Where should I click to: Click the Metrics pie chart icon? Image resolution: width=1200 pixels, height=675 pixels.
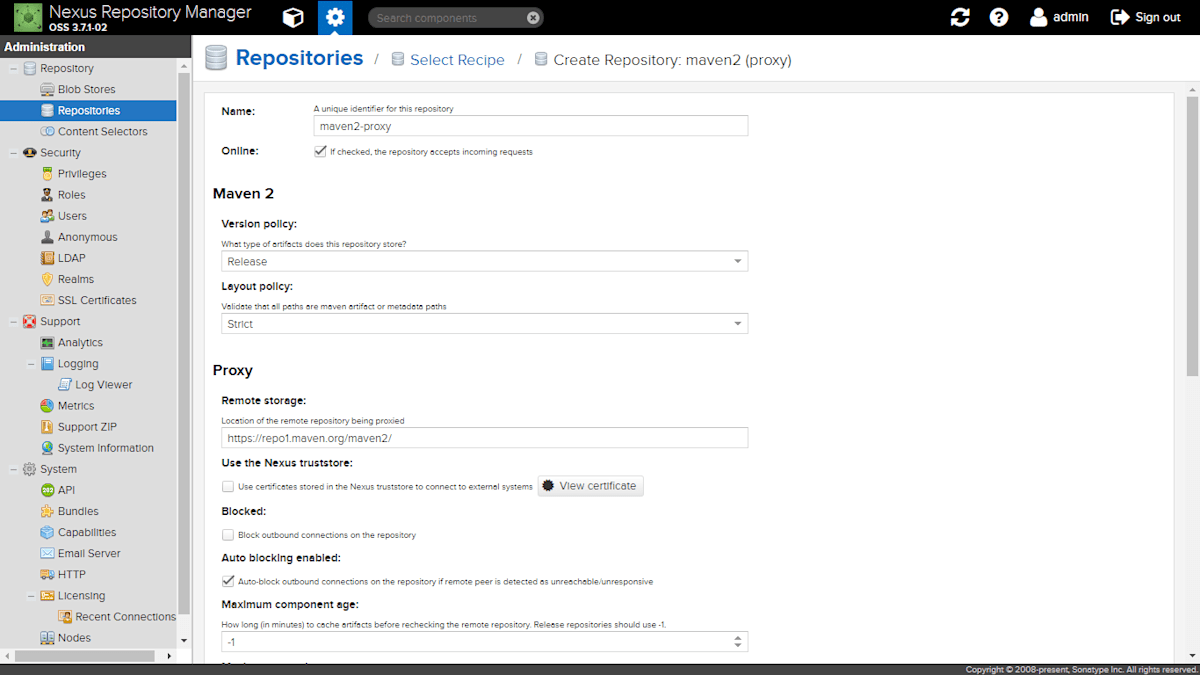pos(47,406)
